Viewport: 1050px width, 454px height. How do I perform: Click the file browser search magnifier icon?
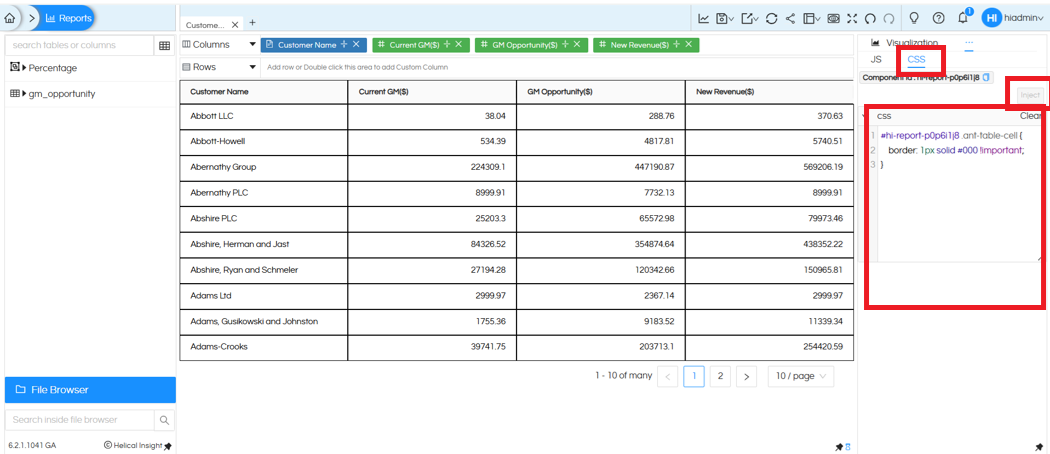coord(164,420)
